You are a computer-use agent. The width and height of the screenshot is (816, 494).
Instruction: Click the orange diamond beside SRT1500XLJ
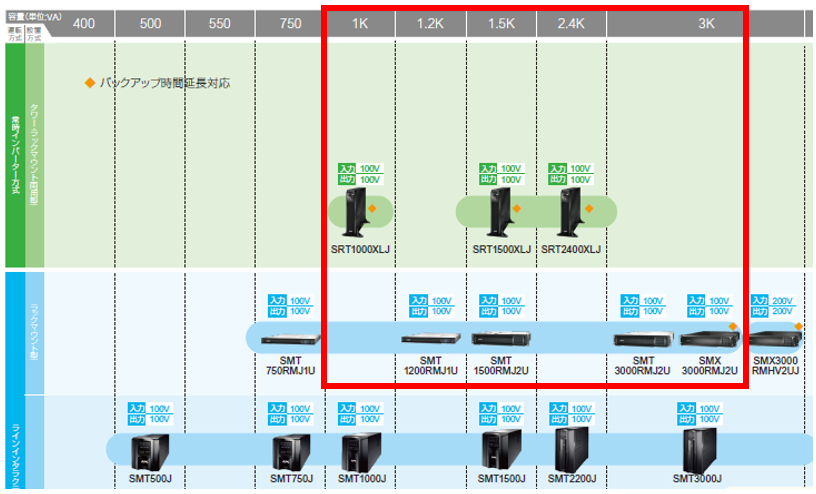517,209
